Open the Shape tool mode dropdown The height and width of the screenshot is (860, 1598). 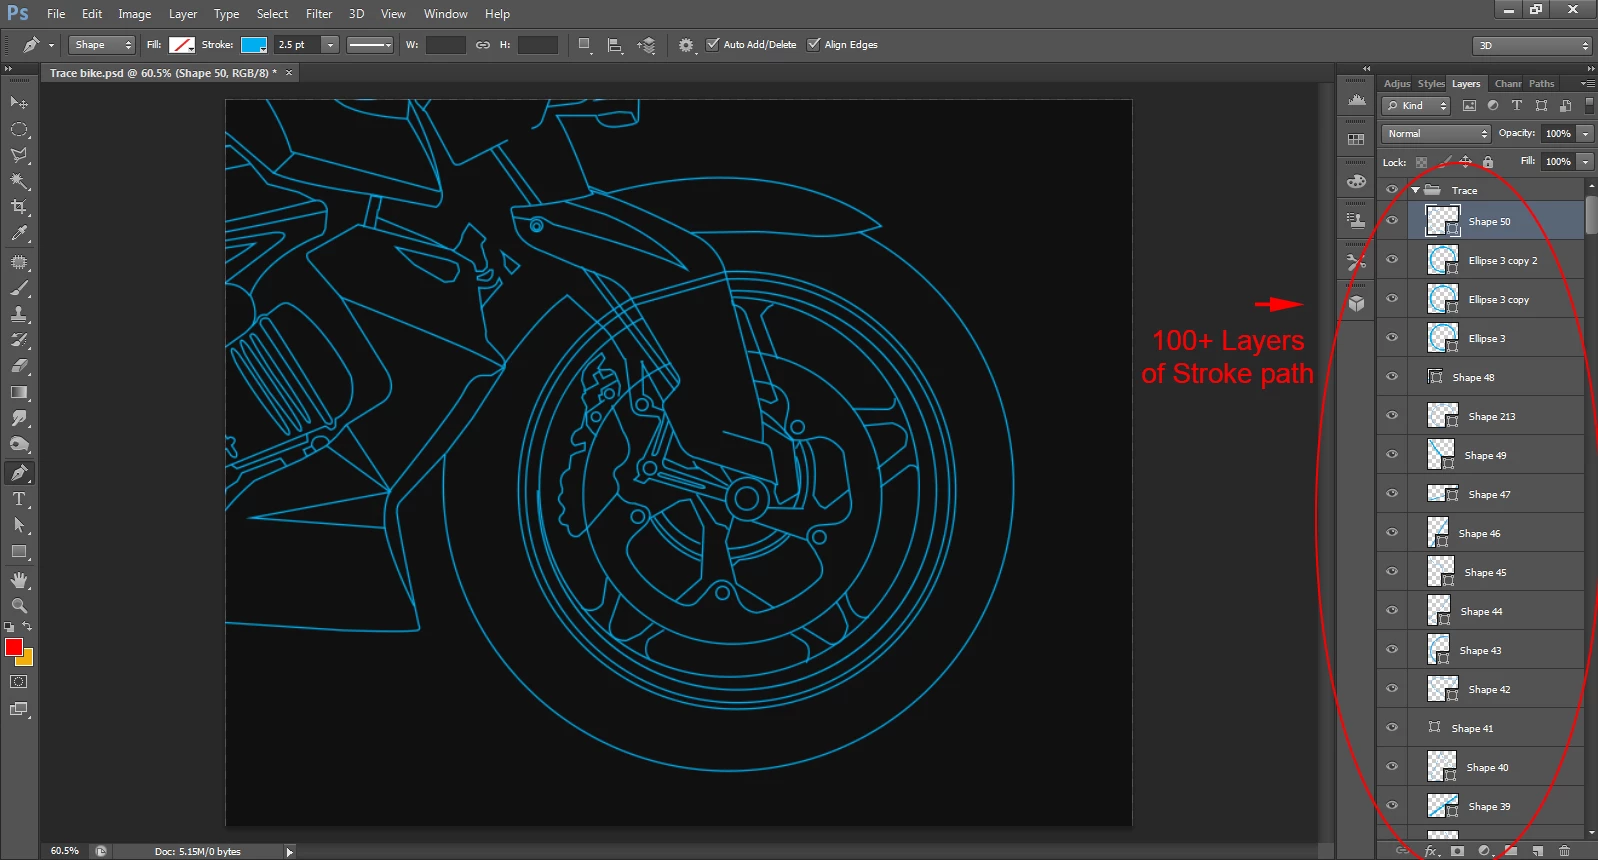pyautogui.click(x=101, y=45)
